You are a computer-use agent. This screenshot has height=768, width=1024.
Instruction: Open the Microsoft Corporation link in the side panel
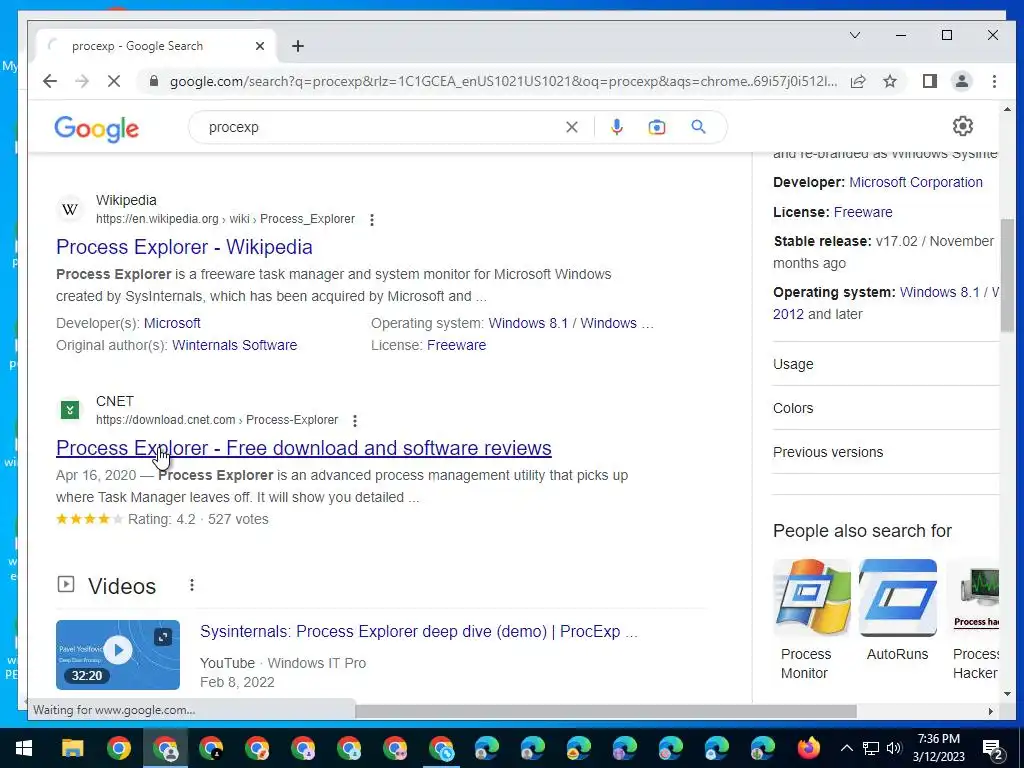click(916, 182)
